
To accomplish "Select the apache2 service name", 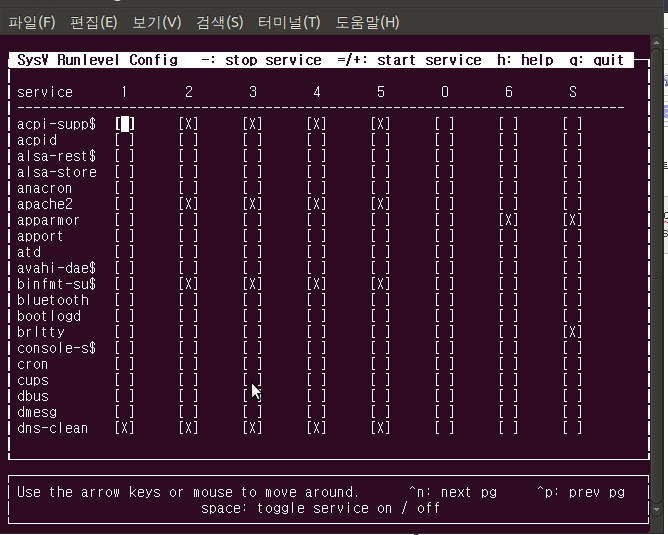I will pyautogui.click(x=45, y=204).
